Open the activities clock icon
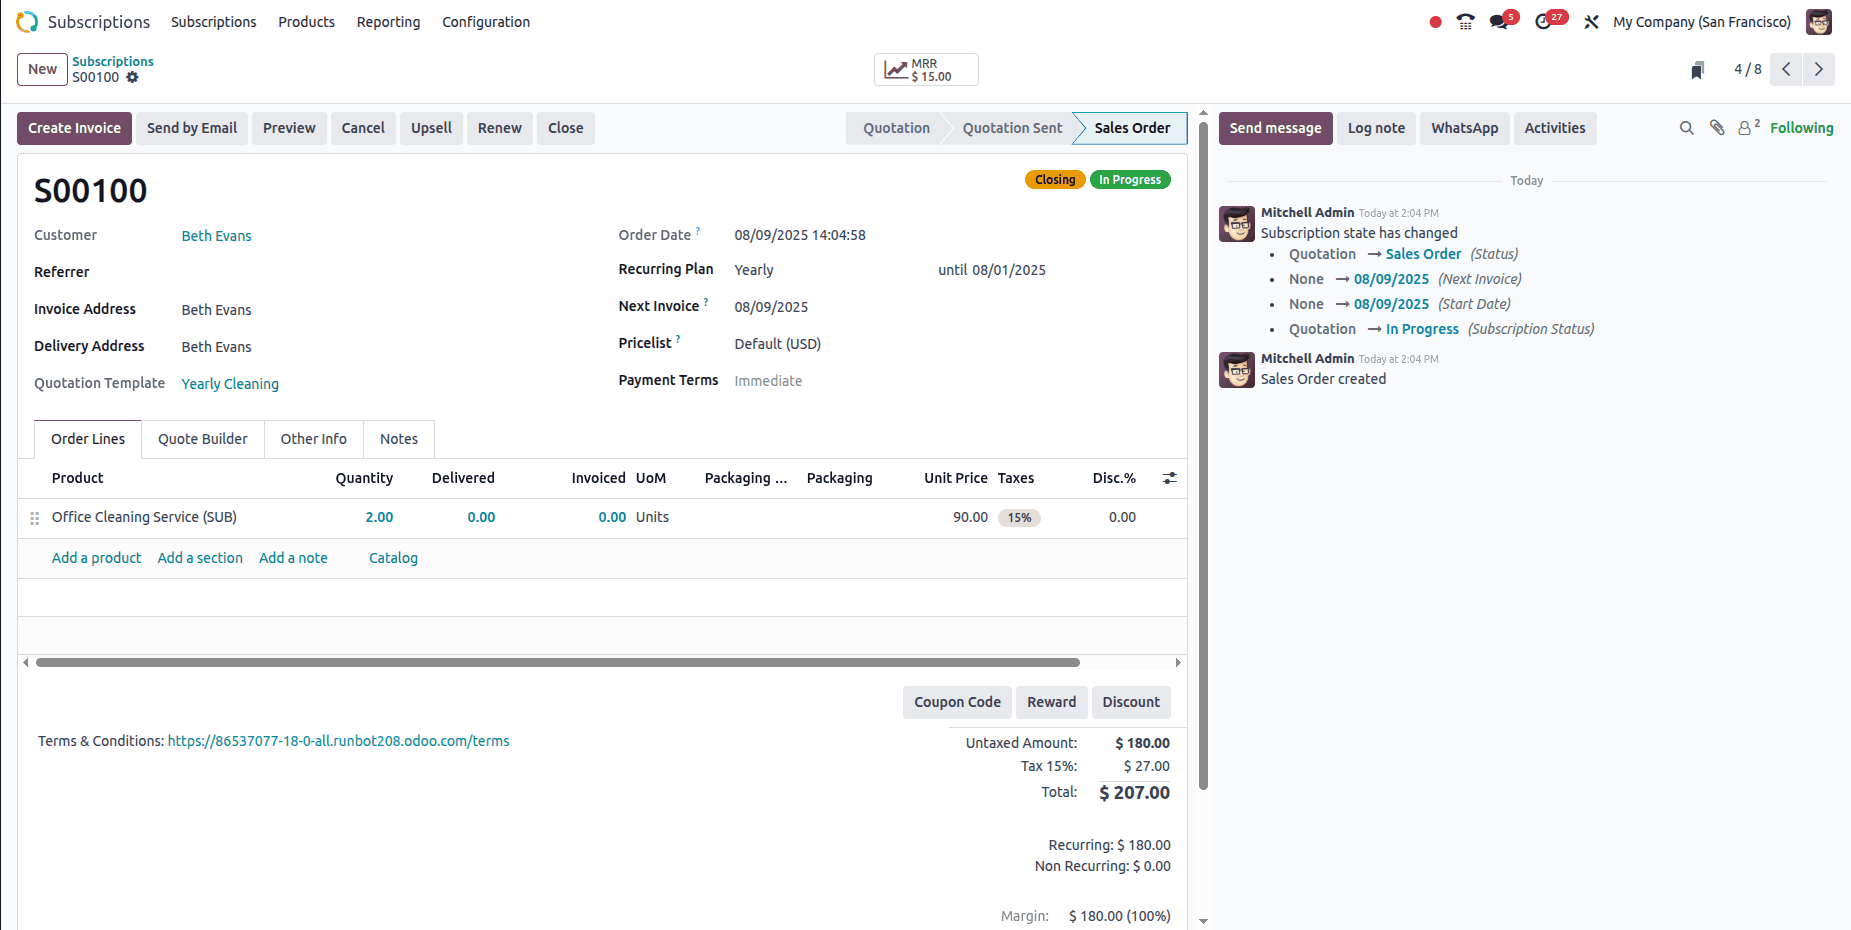The width and height of the screenshot is (1851, 930). pyautogui.click(x=1544, y=22)
